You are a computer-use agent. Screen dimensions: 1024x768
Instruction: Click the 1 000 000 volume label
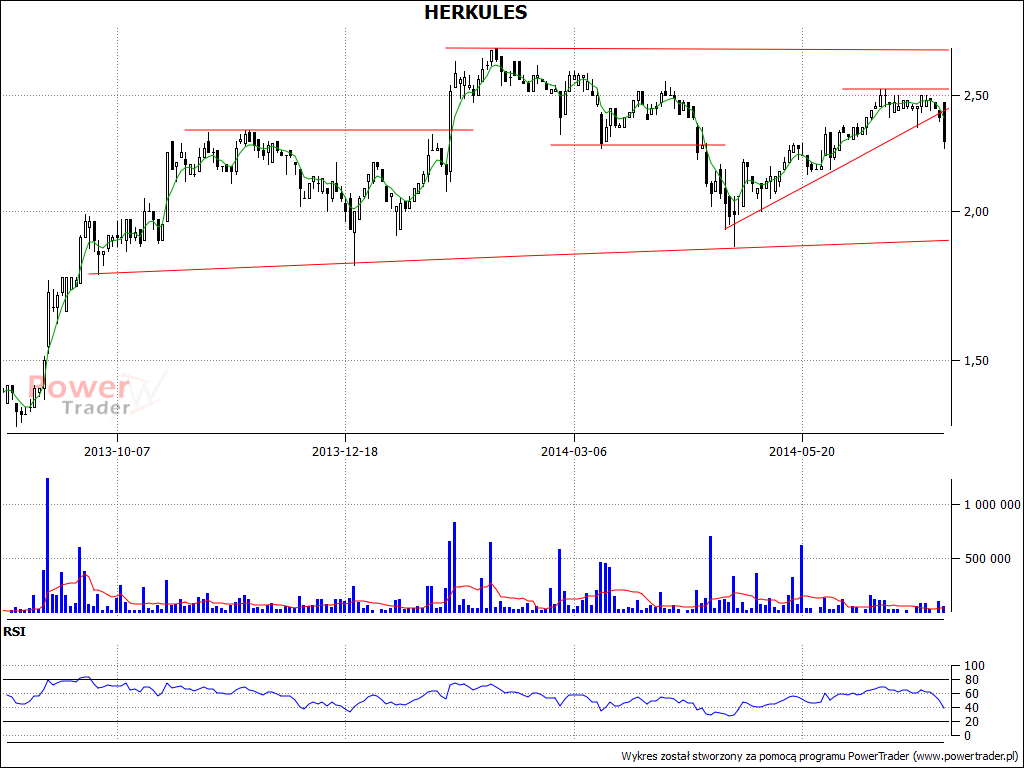(991, 505)
